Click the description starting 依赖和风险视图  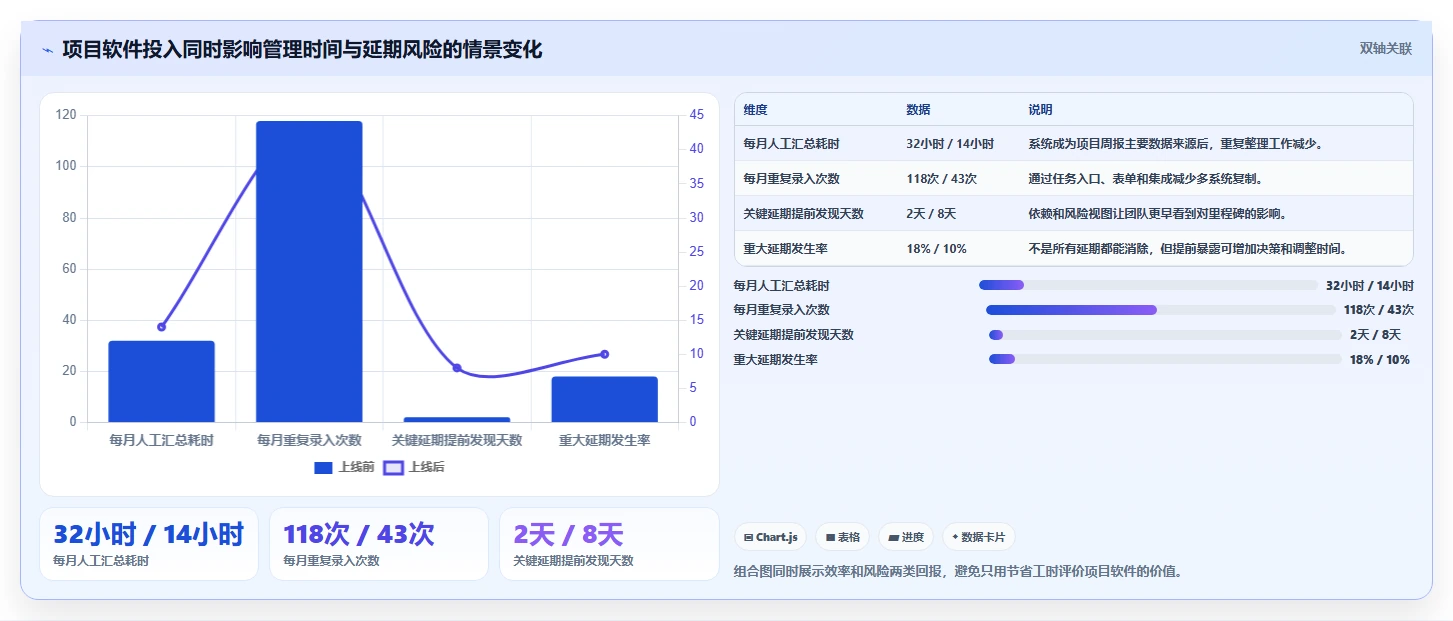(1157, 214)
